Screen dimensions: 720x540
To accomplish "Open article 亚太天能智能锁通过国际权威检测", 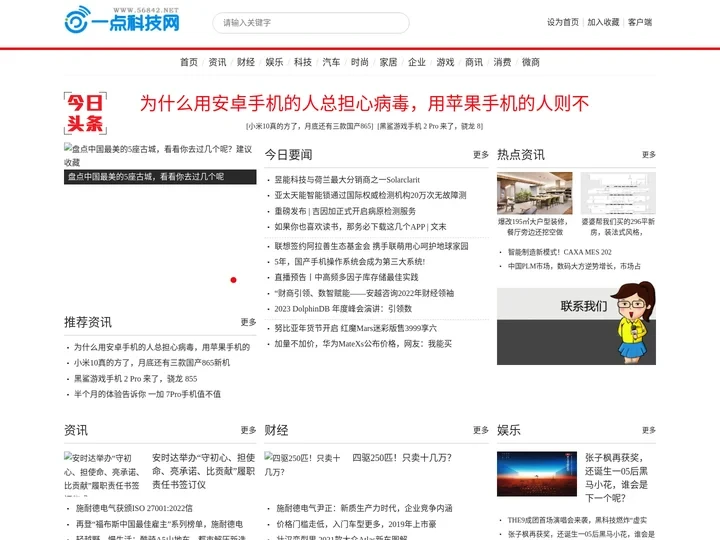I will (370, 195).
